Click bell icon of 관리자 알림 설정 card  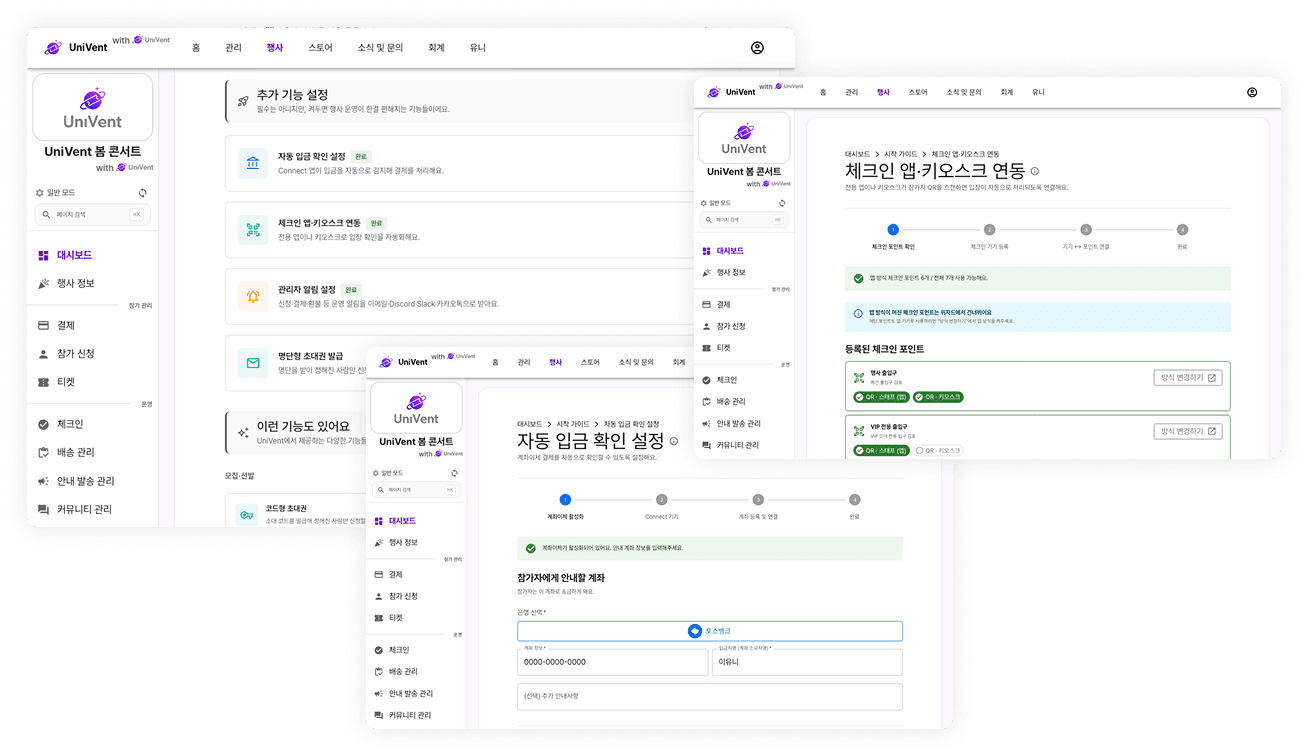(253, 296)
